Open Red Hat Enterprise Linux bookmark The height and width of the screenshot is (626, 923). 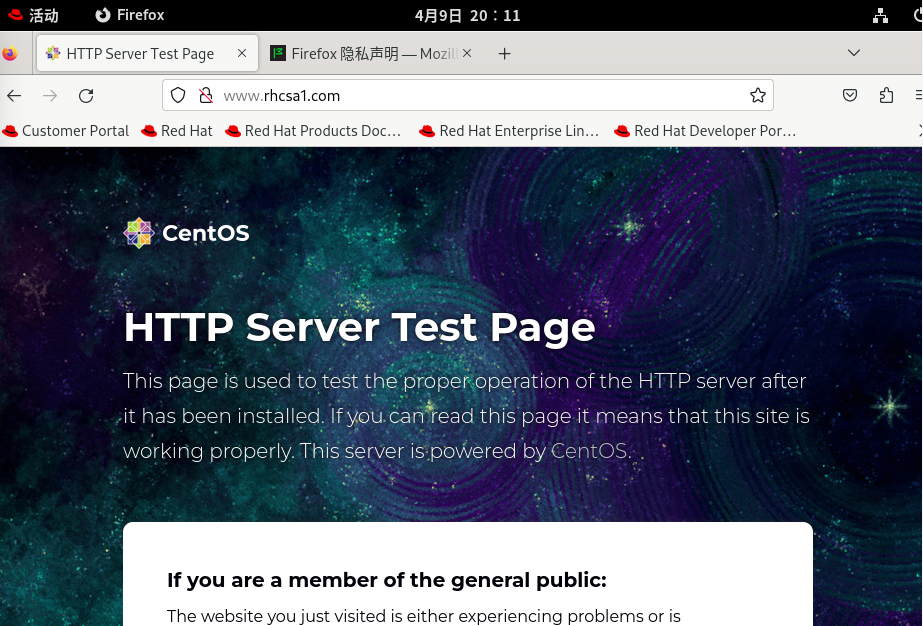pyautogui.click(x=509, y=131)
